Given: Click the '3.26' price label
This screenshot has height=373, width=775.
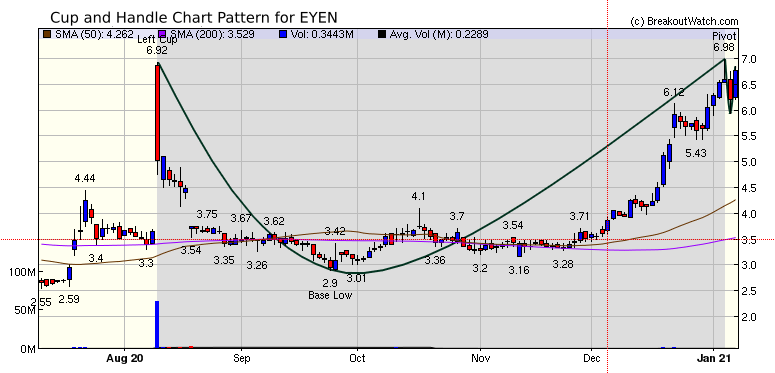Looking at the screenshot, I should coord(257,266).
